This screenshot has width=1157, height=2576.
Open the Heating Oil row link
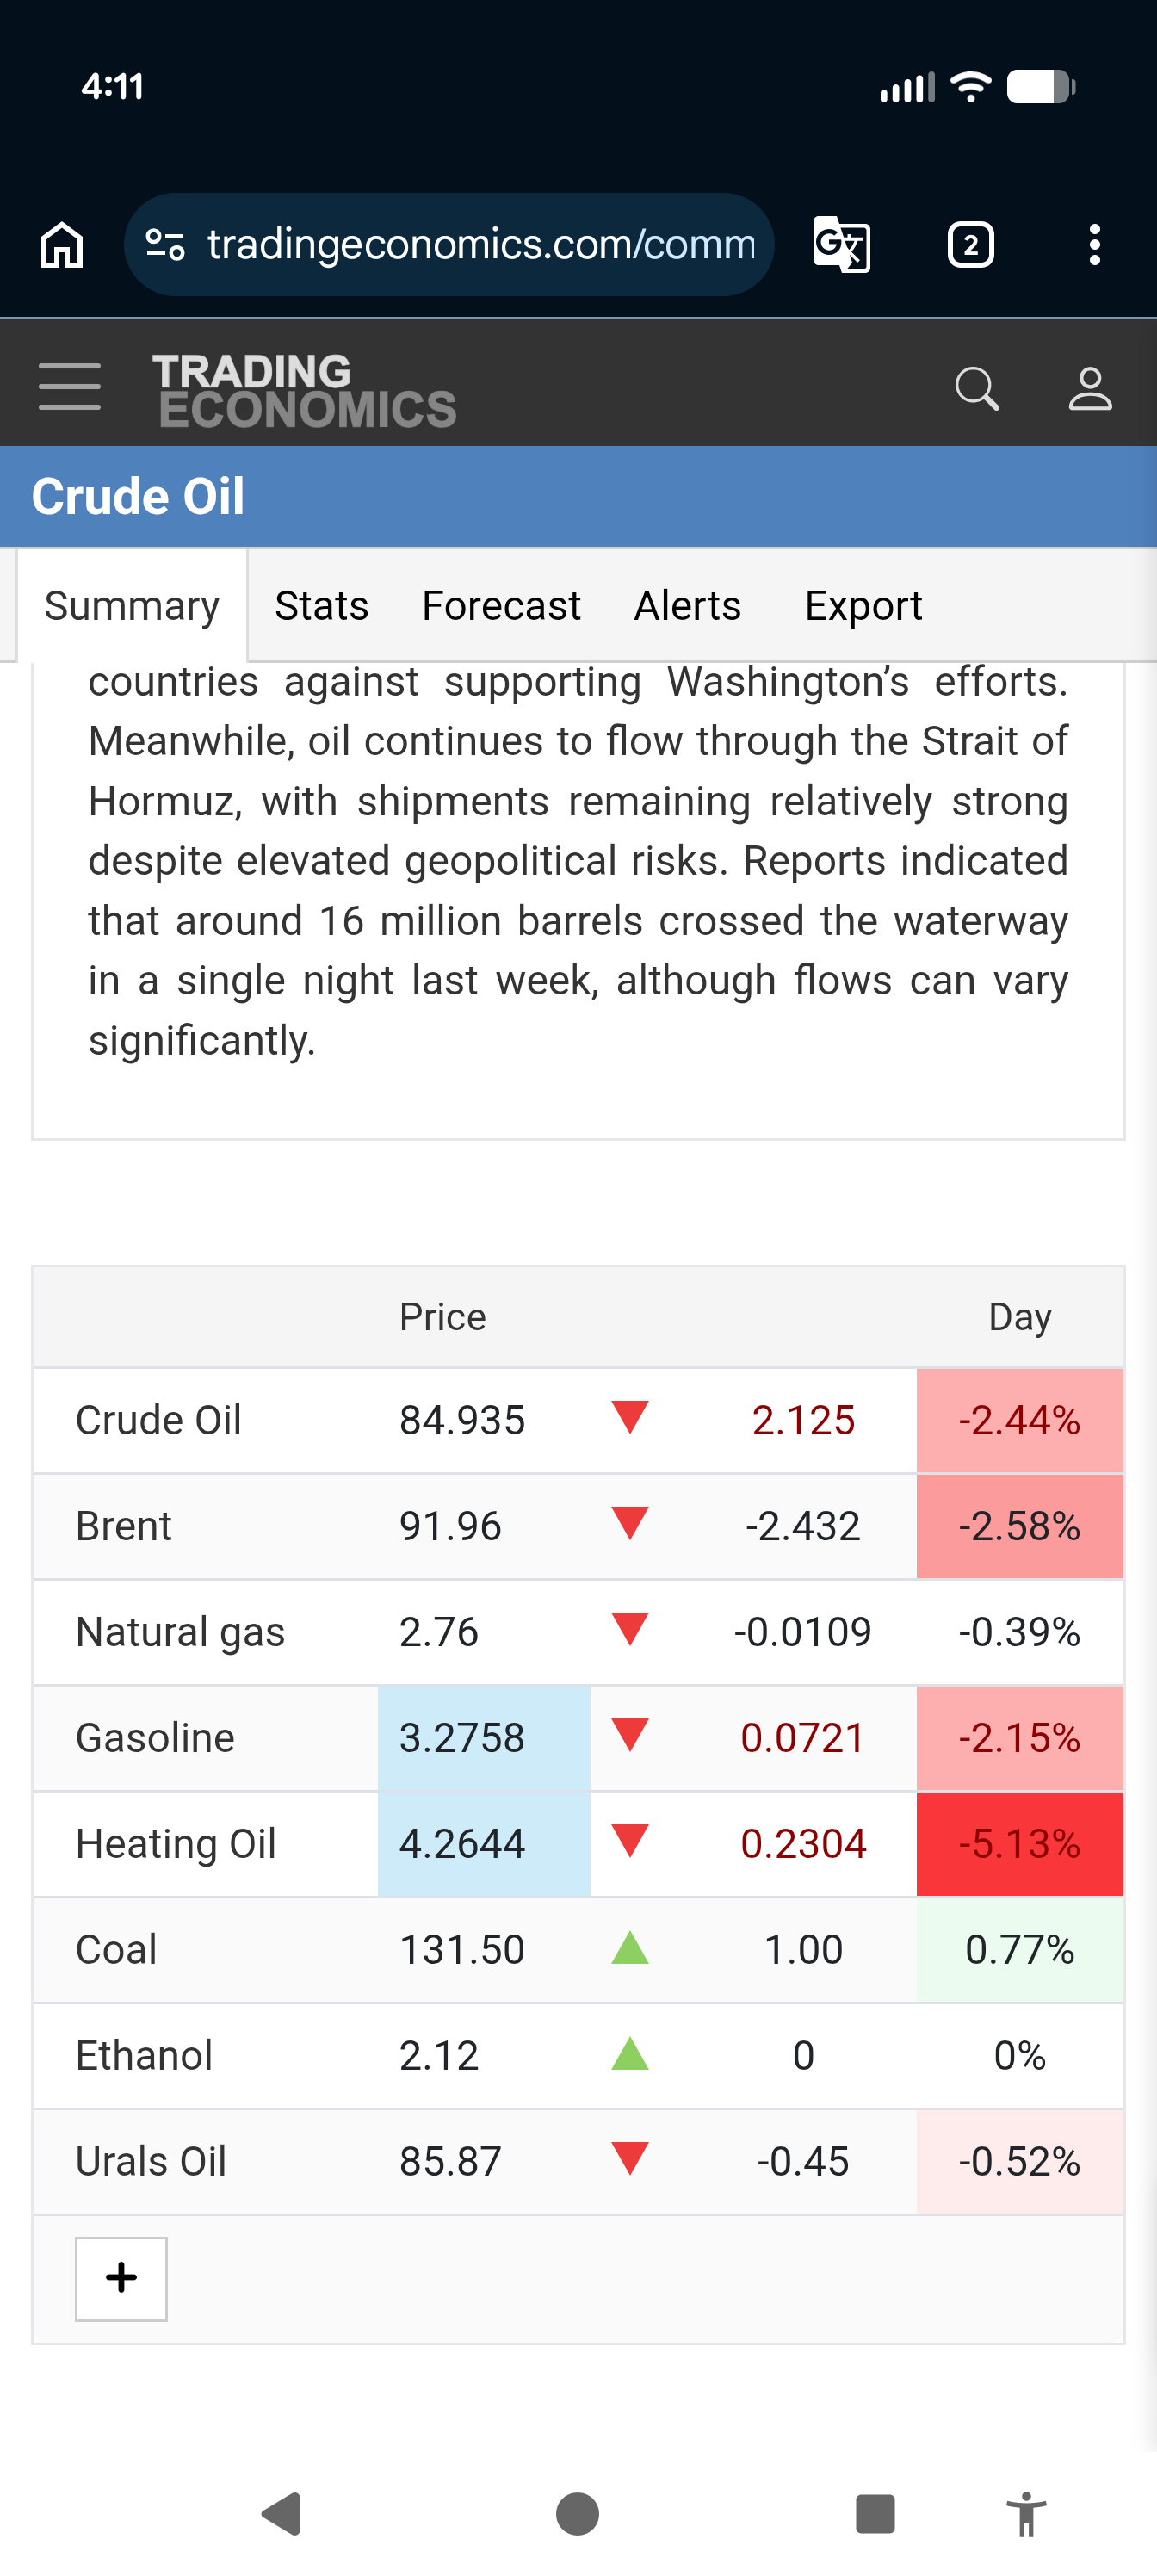tap(176, 1844)
